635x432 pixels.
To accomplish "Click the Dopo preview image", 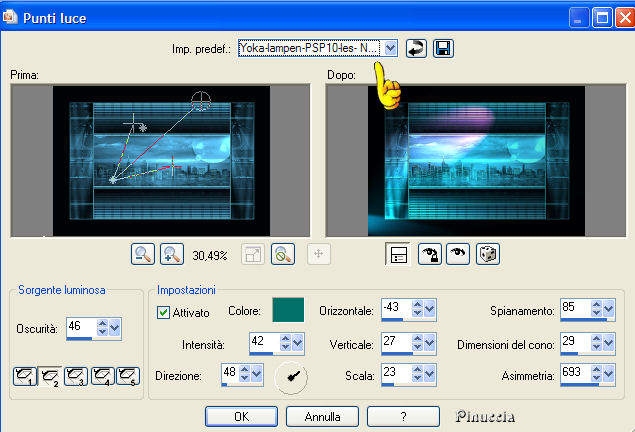I will [476, 161].
